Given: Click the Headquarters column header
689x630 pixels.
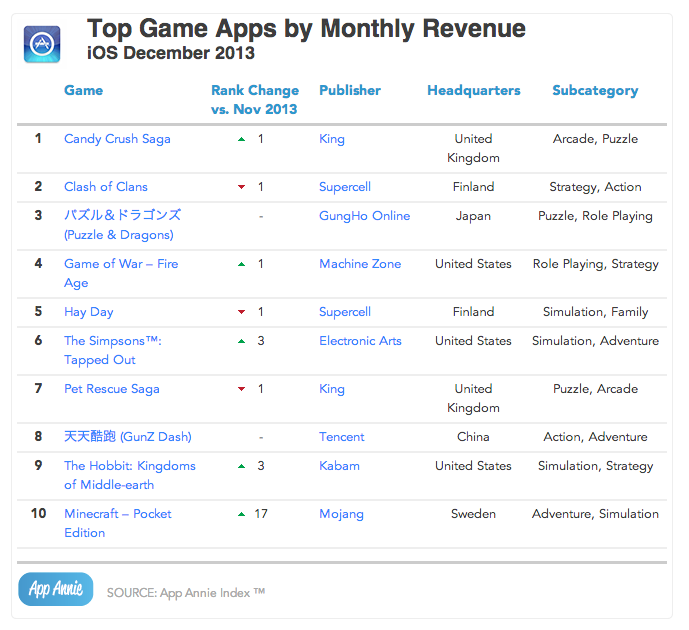Looking at the screenshot, I should pyautogui.click(x=474, y=91).
